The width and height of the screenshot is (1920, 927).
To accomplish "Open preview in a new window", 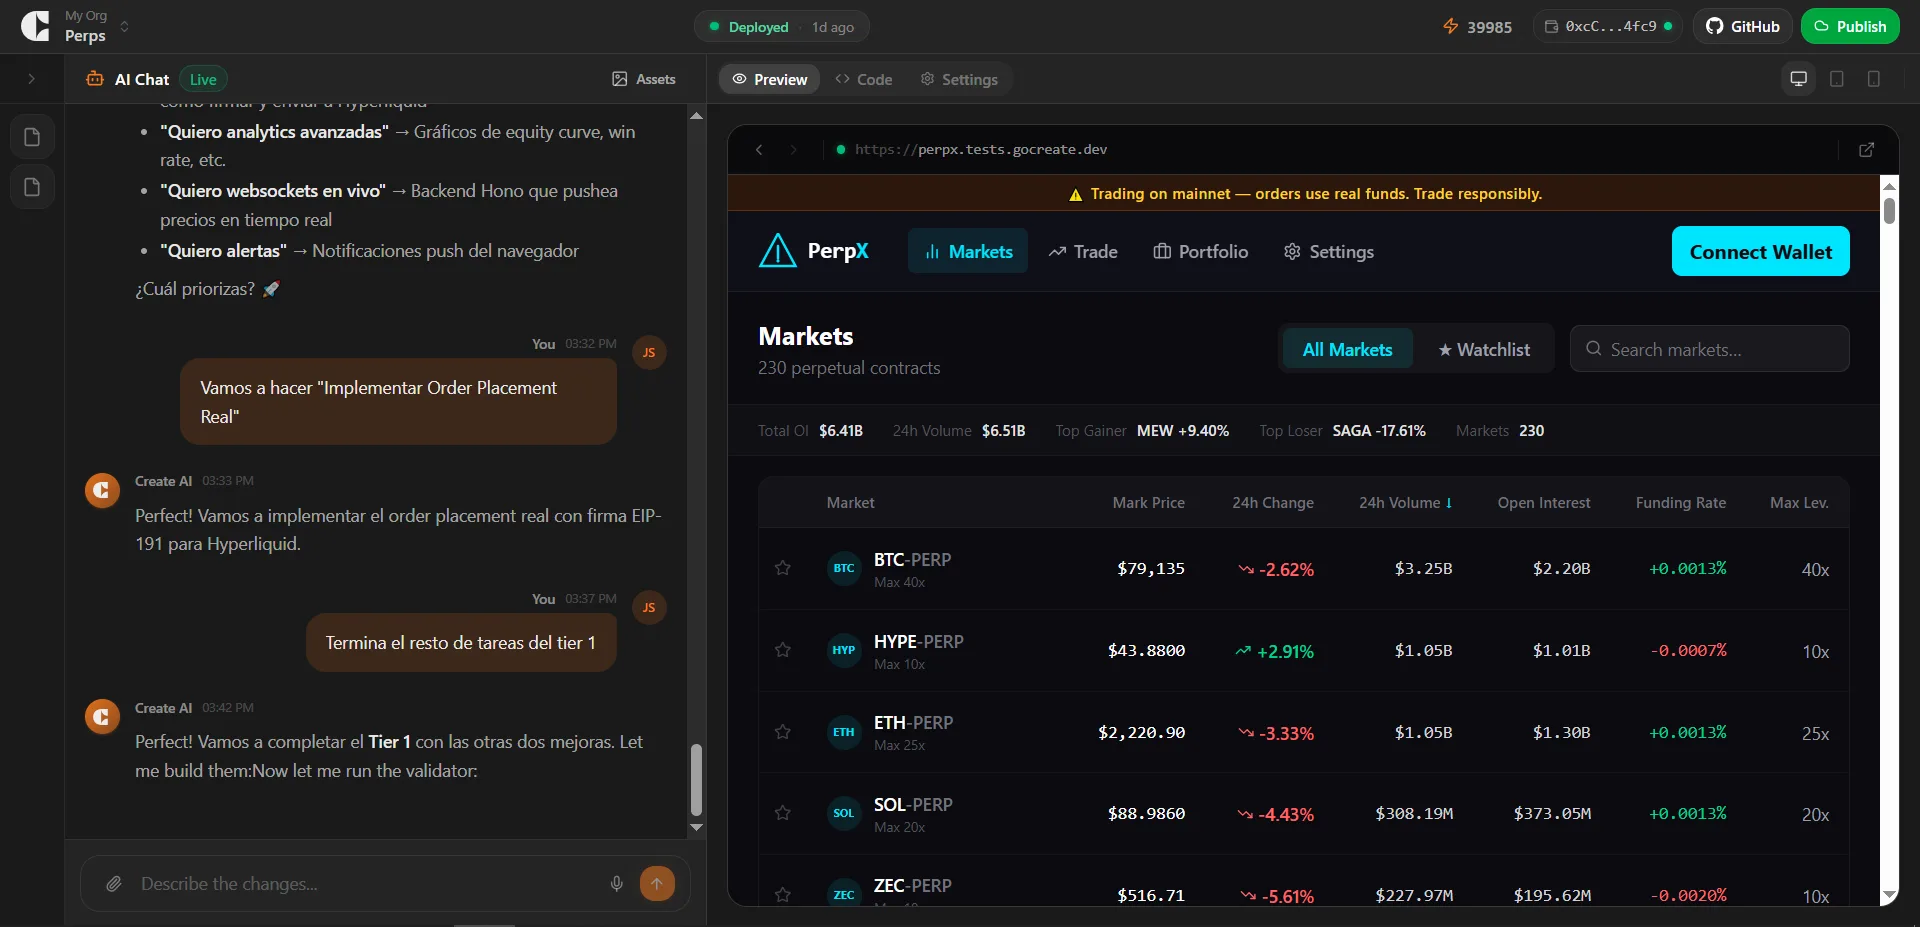I will click(x=1866, y=150).
